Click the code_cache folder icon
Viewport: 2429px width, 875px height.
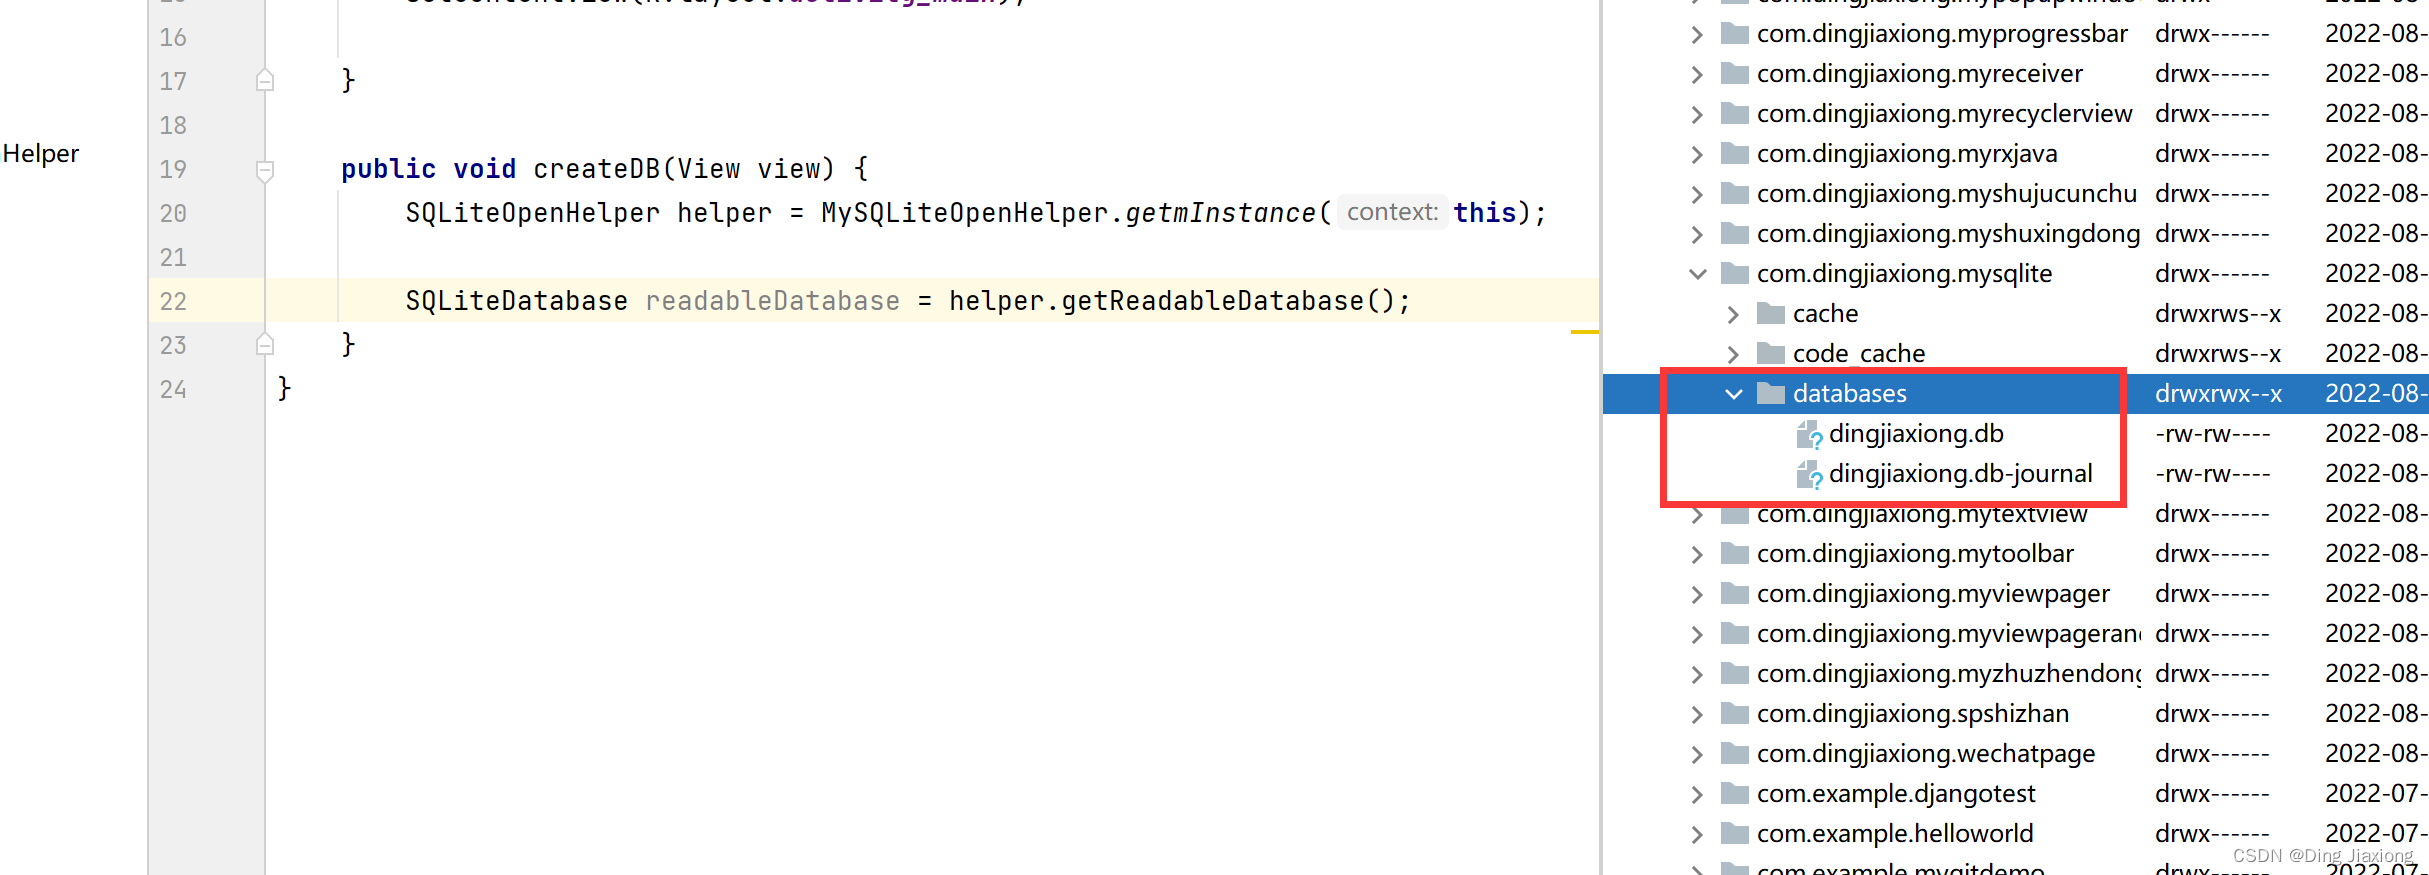tap(1771, 353)
